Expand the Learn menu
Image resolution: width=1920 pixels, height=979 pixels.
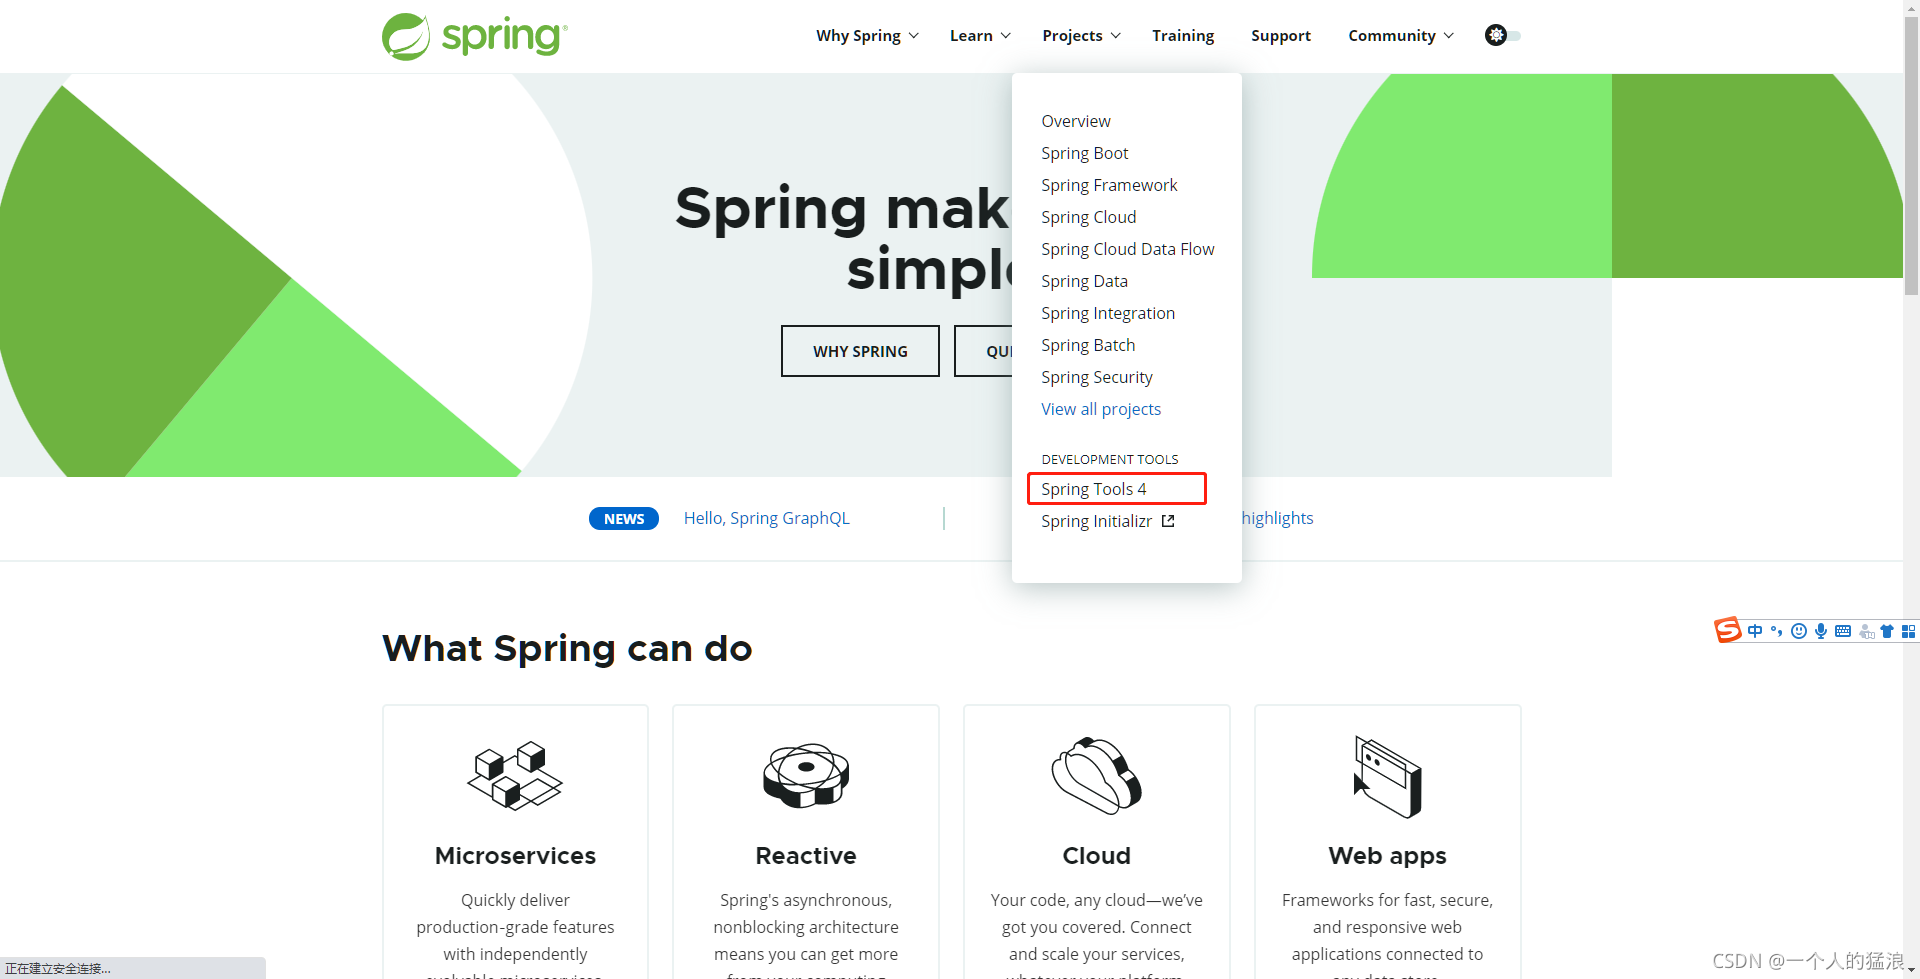980,35
